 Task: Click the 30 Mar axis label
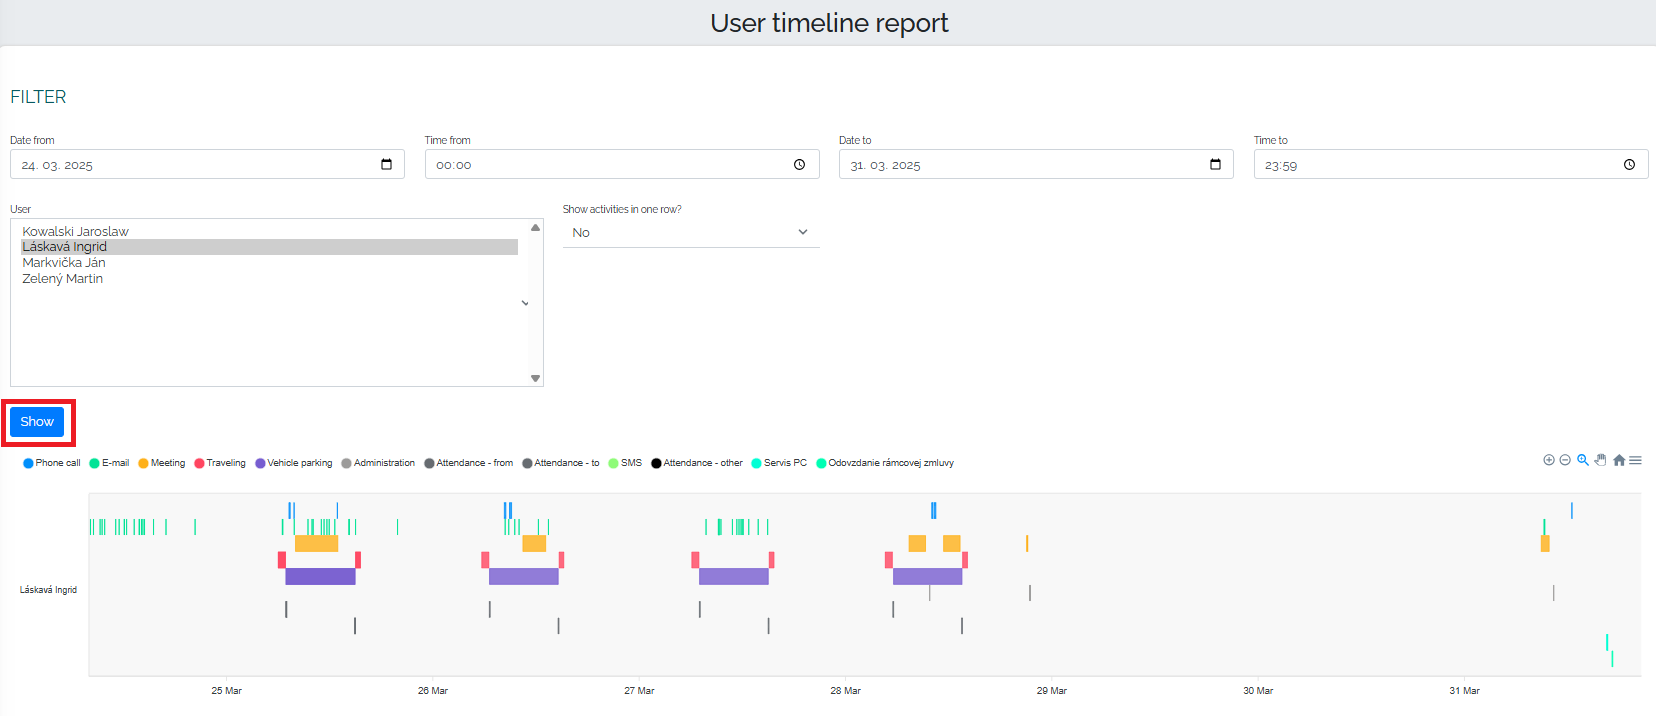click(x=1258, y=691)
